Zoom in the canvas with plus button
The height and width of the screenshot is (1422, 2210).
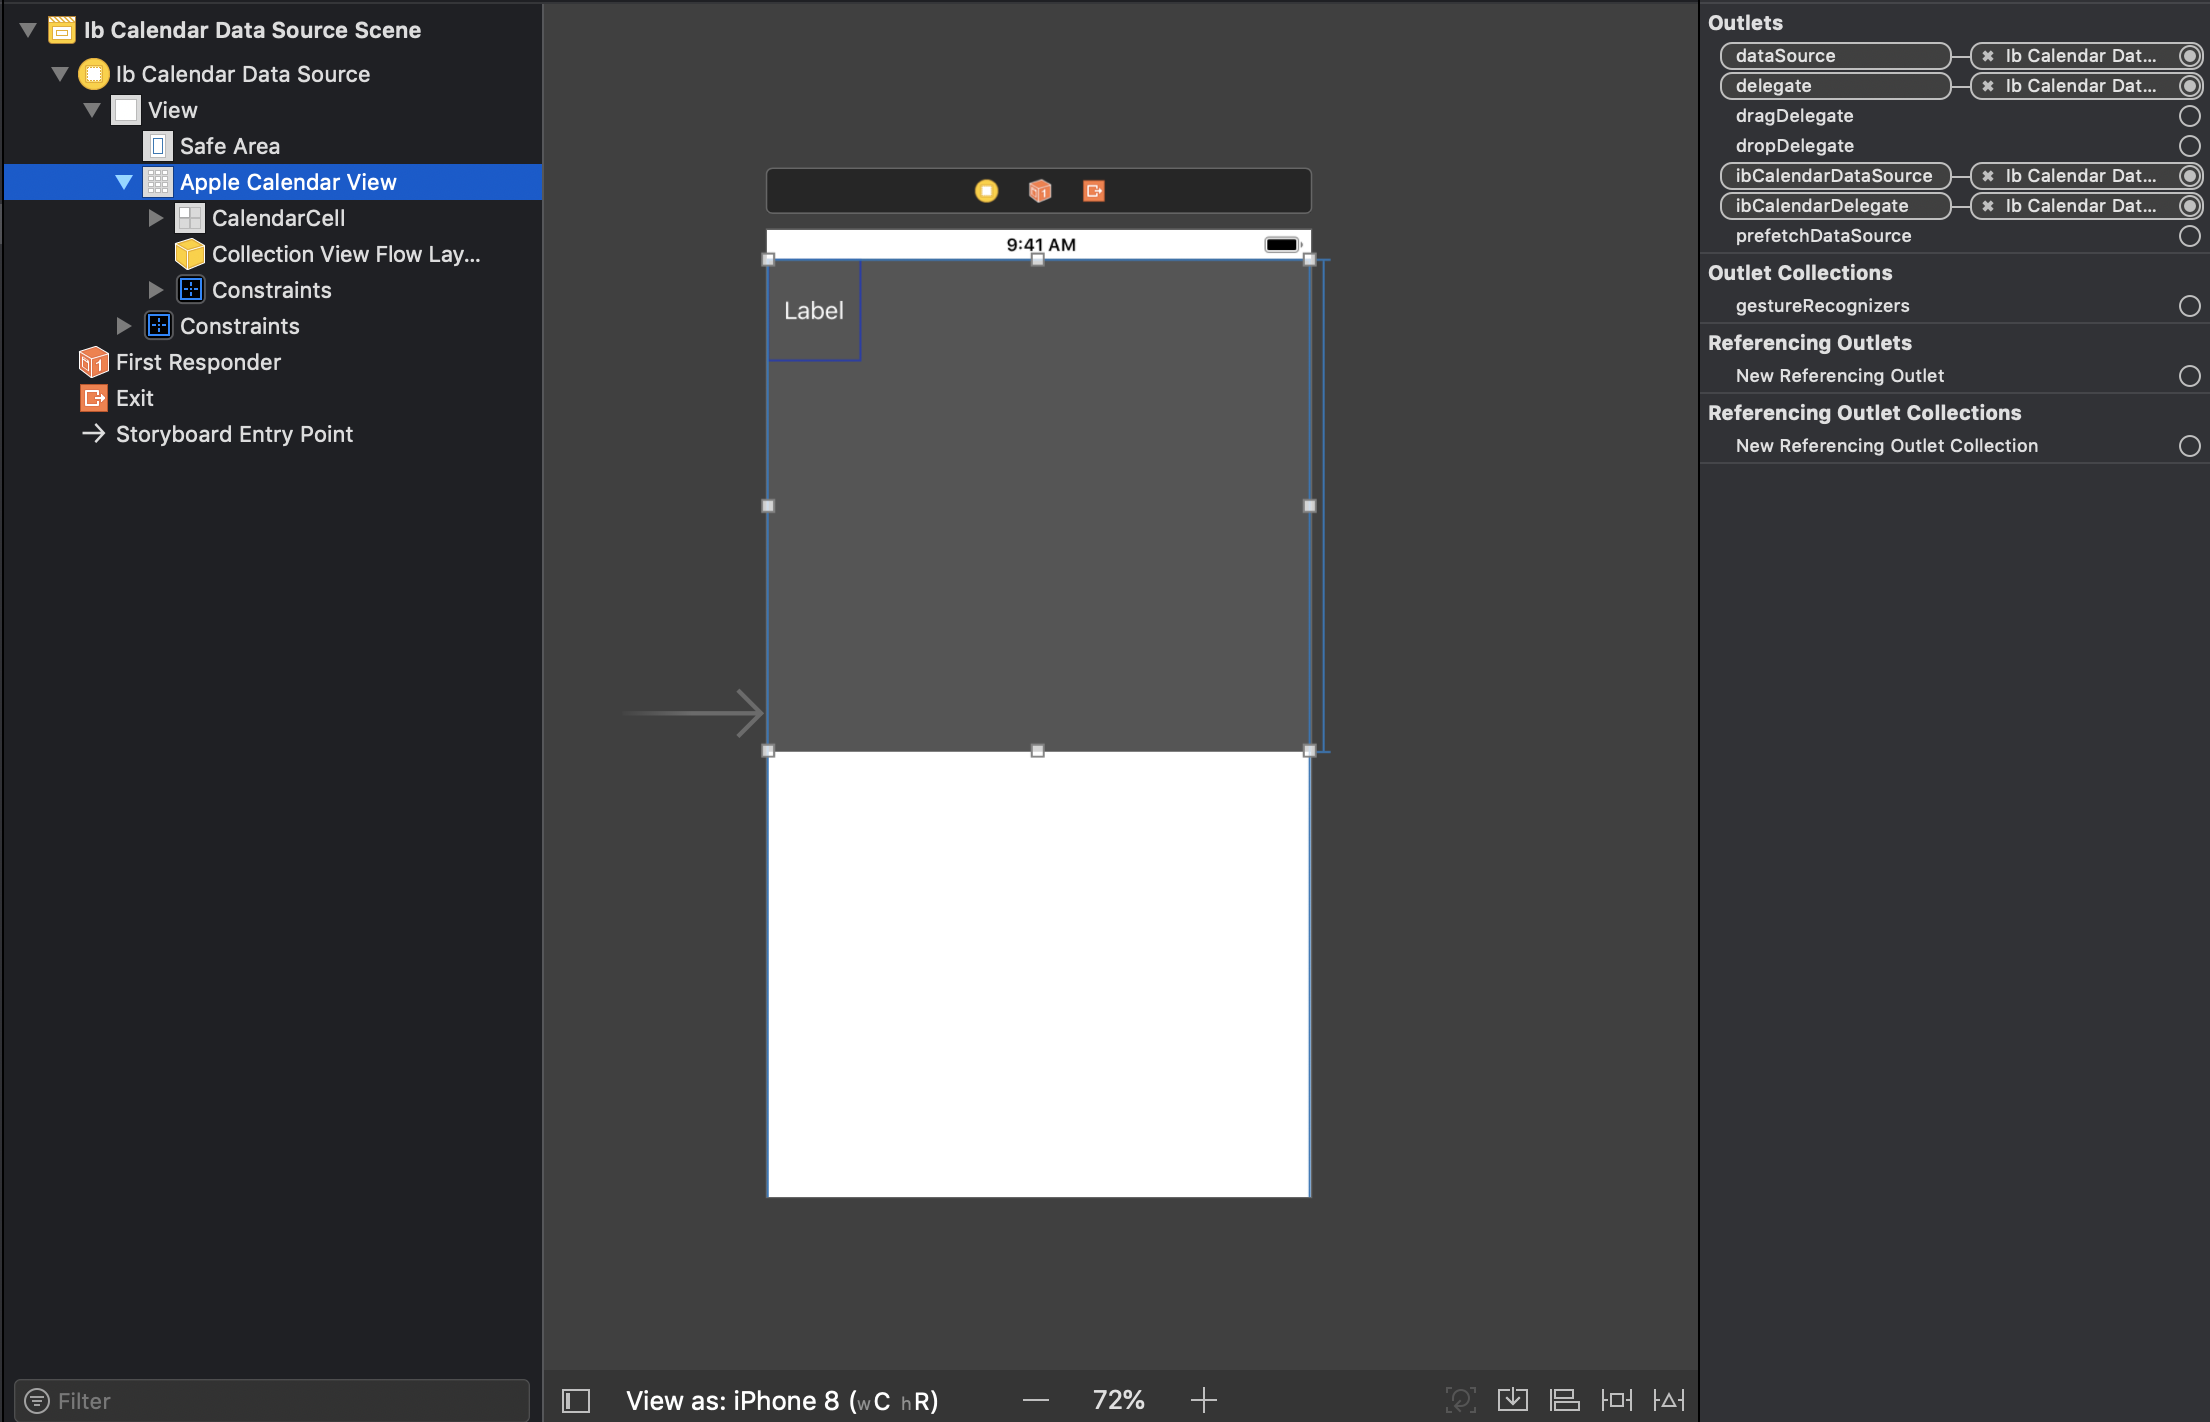coord(1204,1400)
